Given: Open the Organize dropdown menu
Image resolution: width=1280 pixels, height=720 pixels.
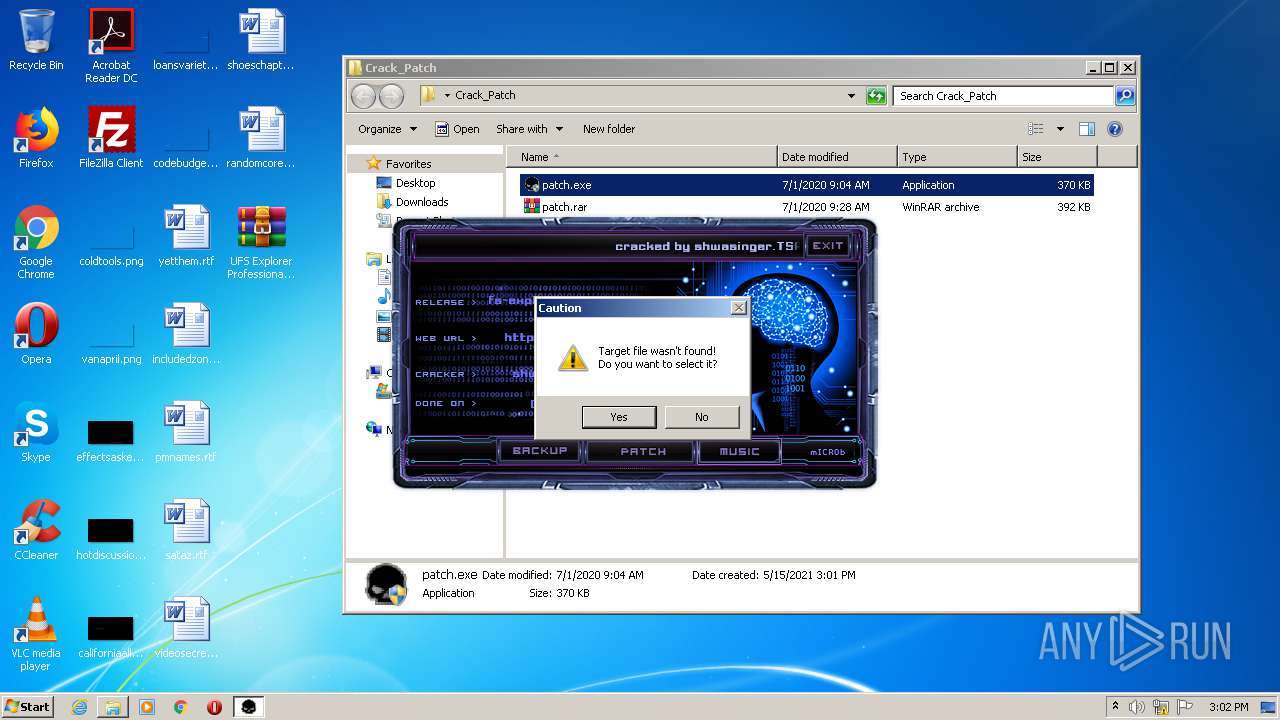Looking at the screenshot, I should click(387, 129).
